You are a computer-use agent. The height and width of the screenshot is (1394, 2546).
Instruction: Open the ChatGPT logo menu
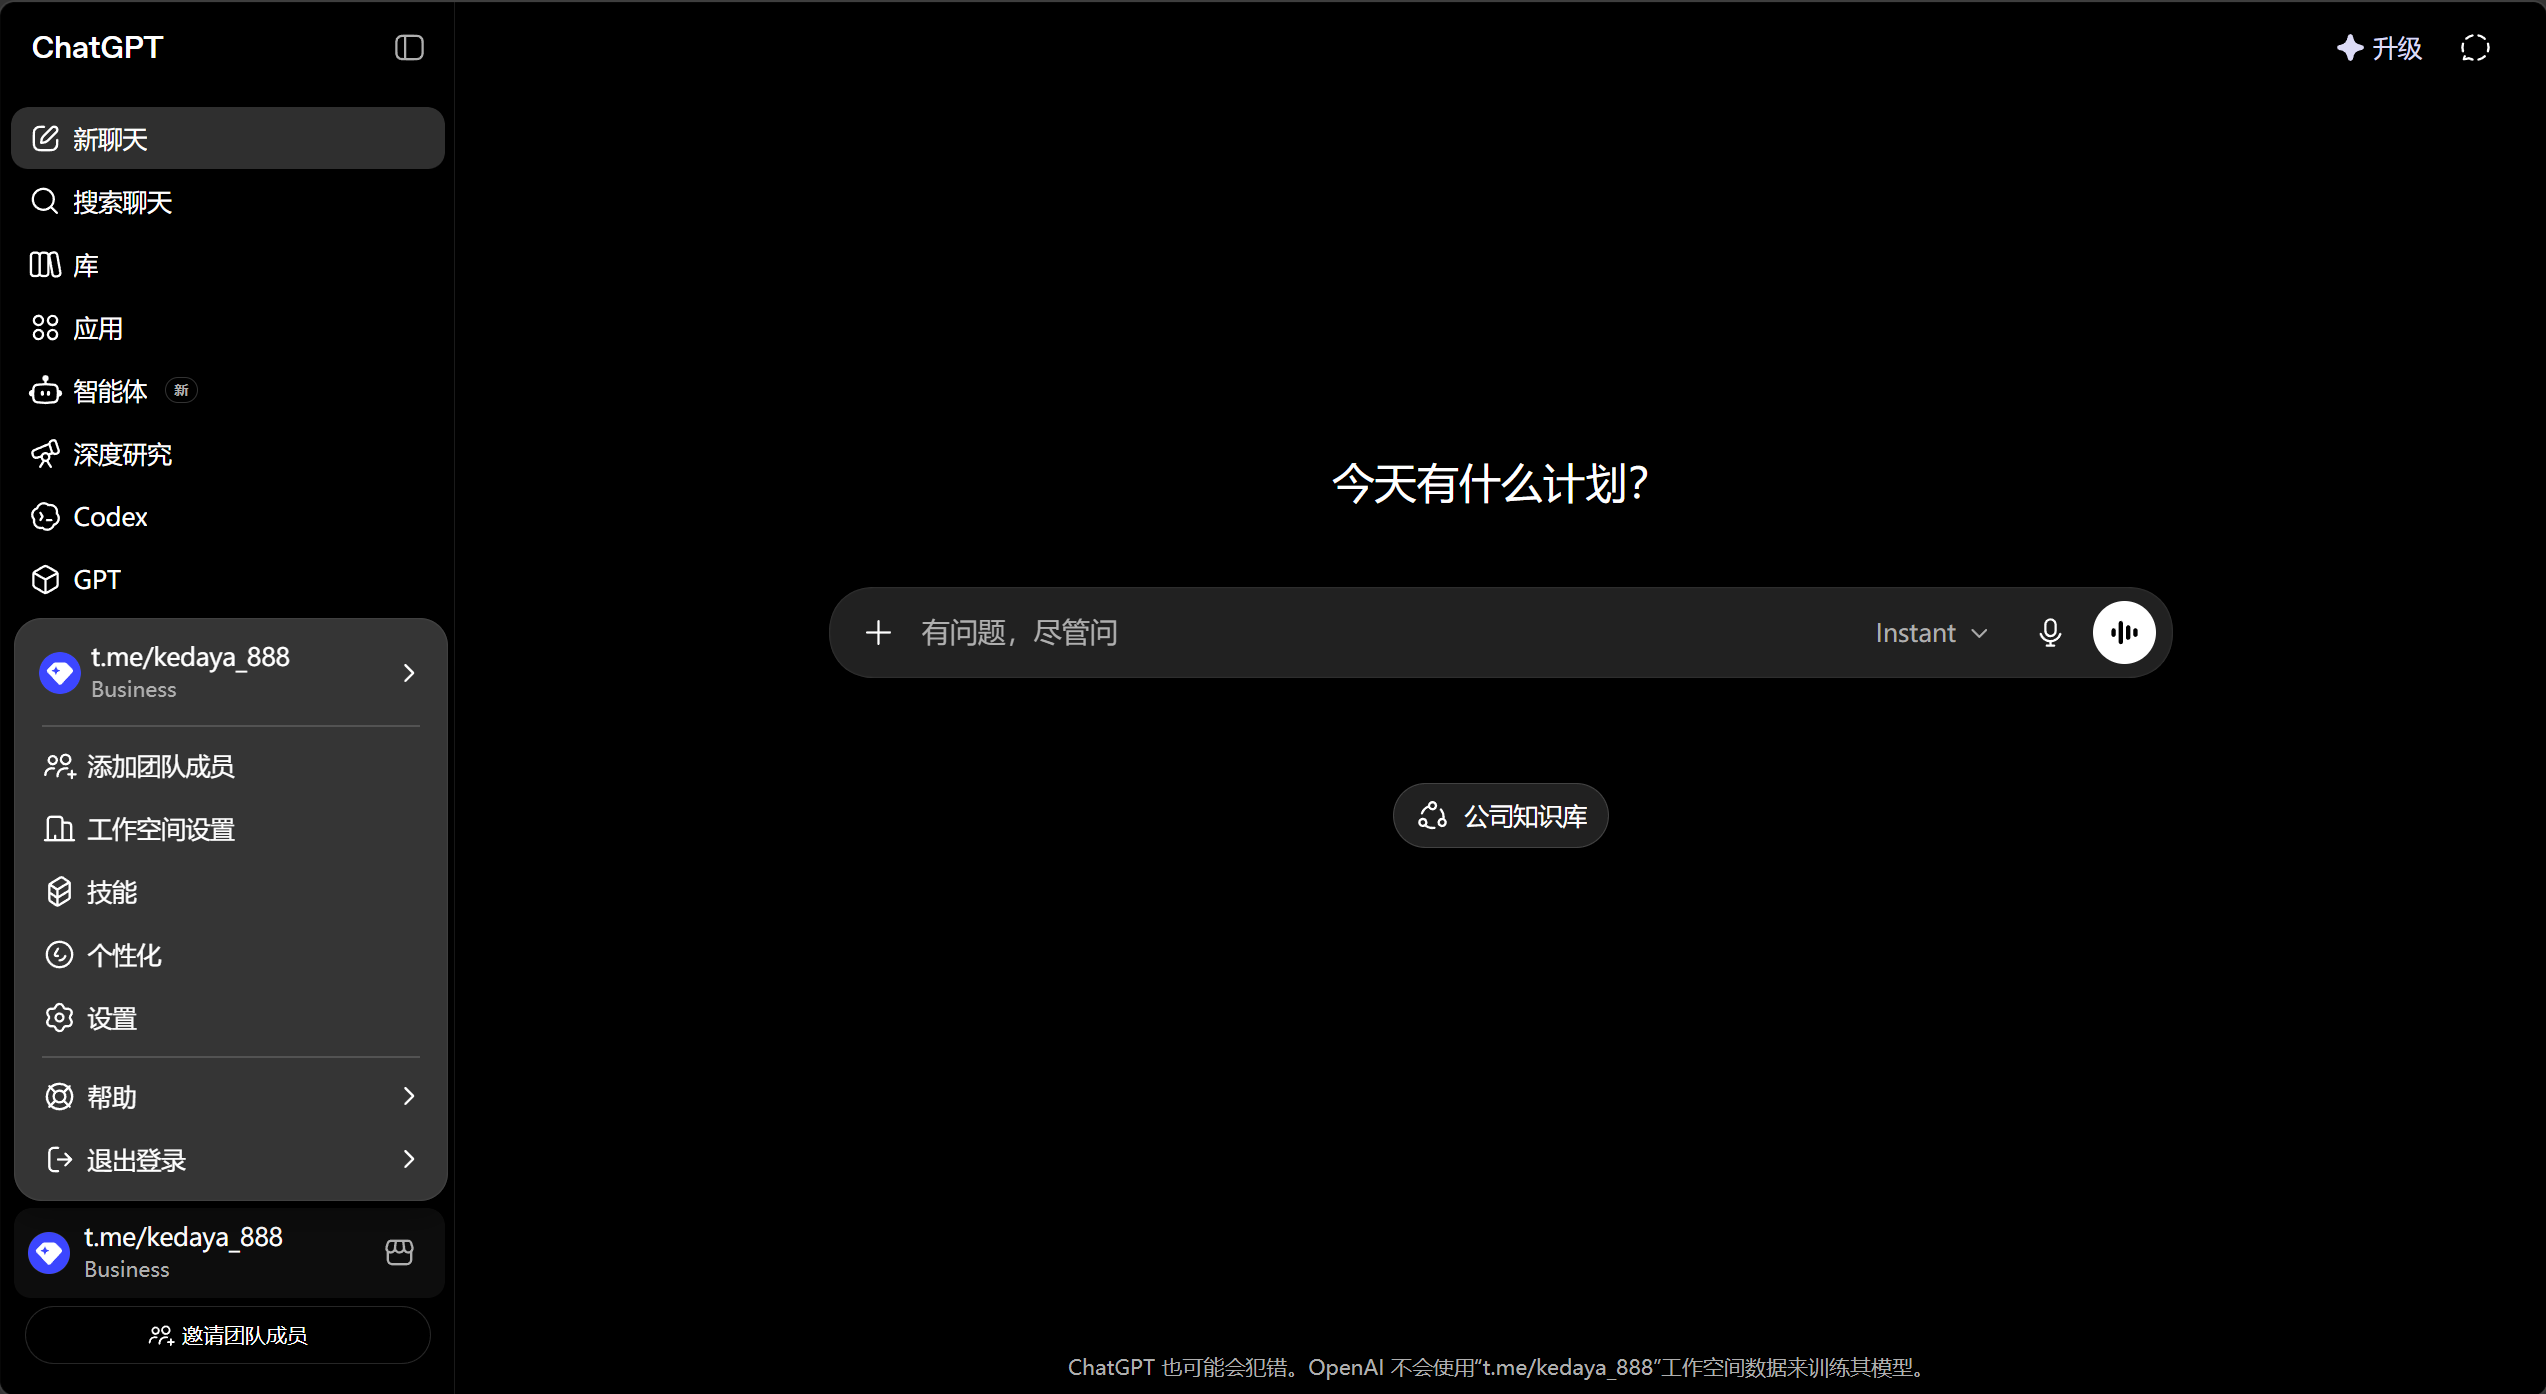tap(97, 47)
